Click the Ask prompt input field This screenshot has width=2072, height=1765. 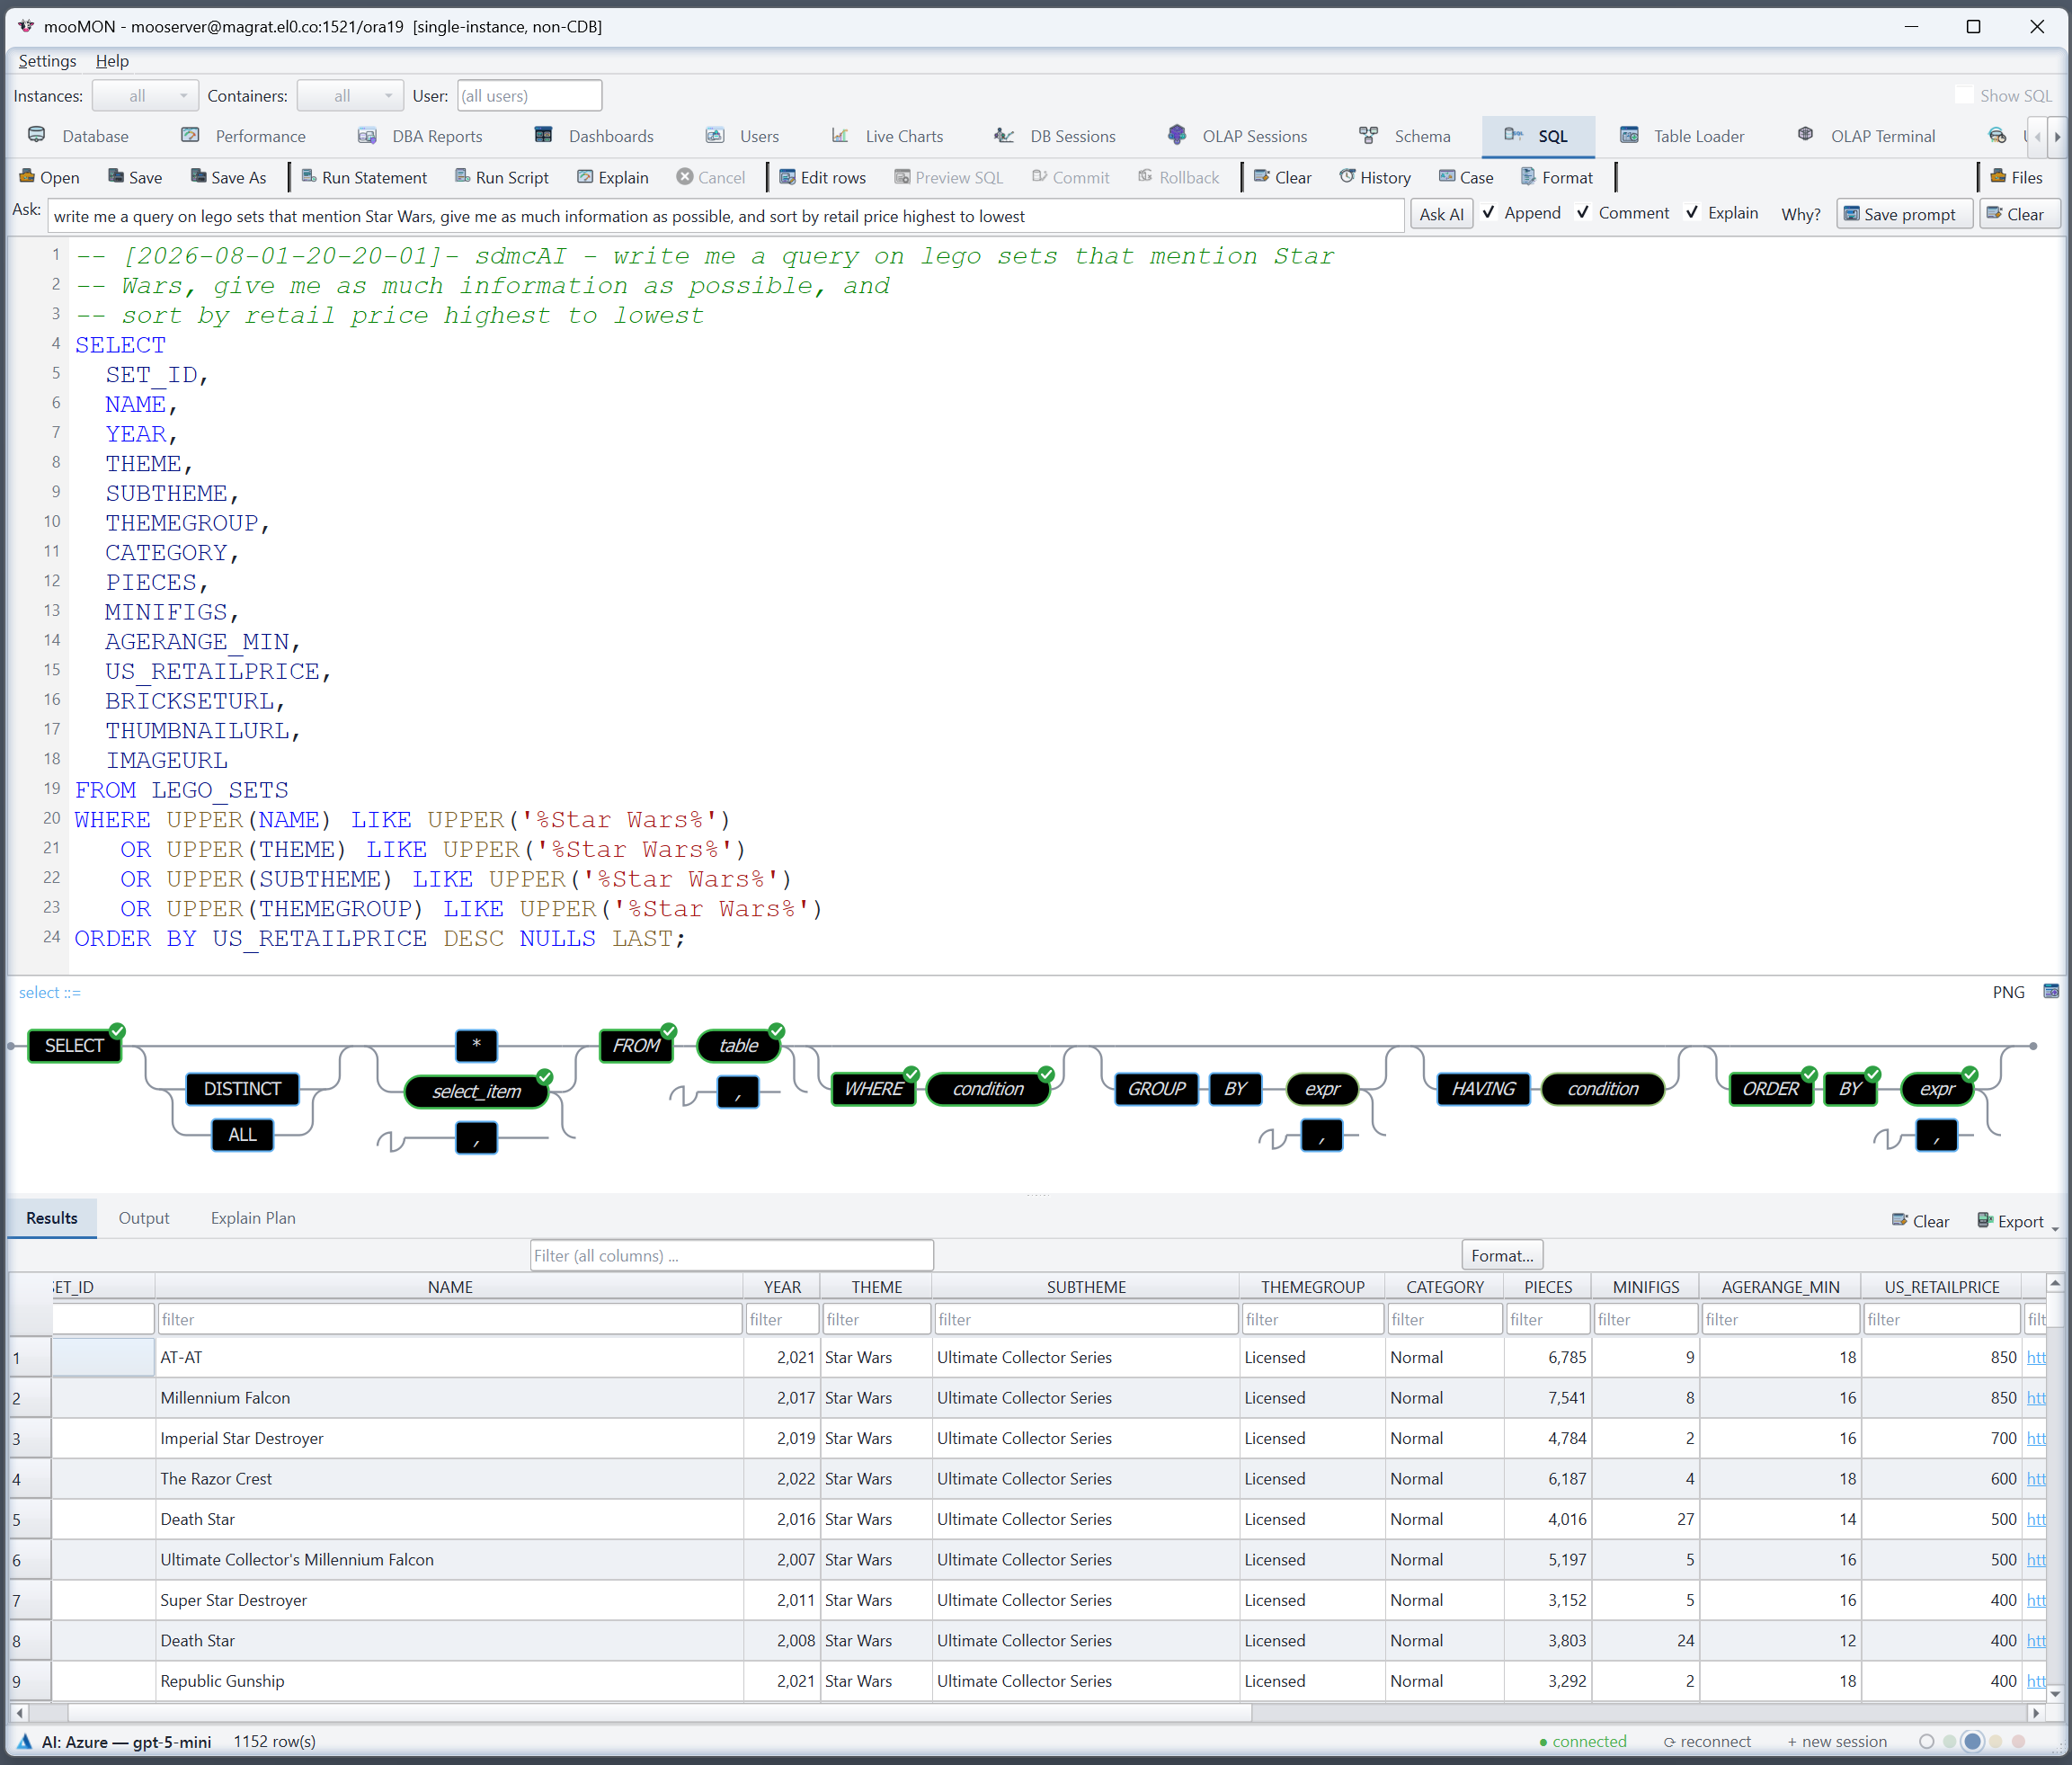point(726,216)
